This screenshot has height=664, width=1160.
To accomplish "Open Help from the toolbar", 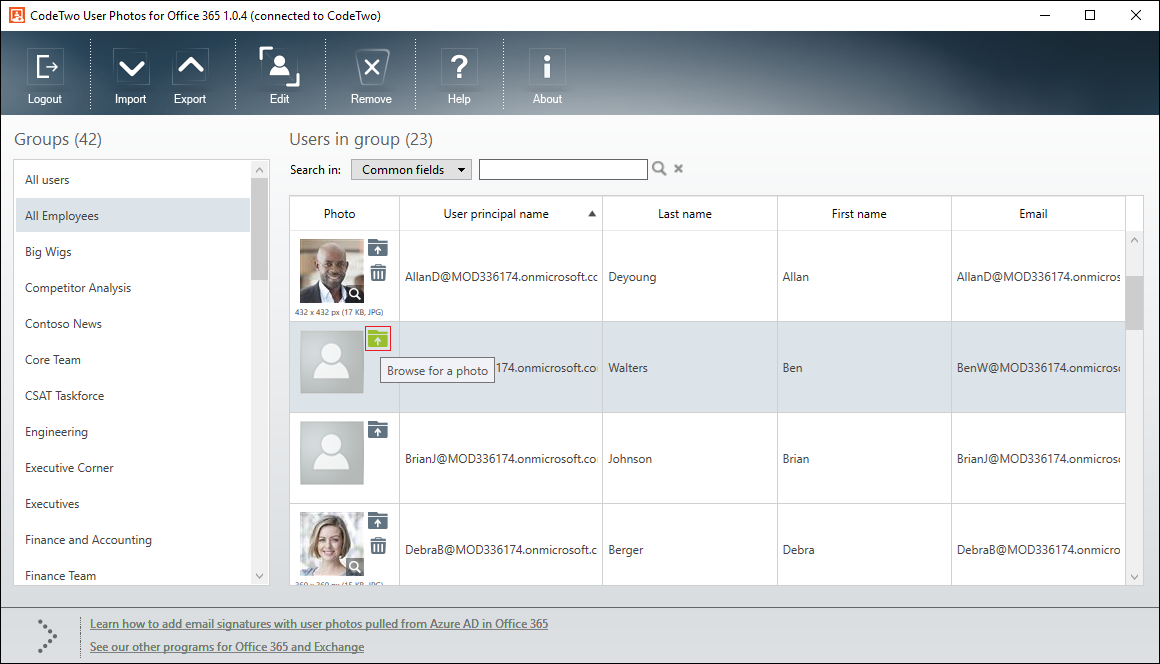I will (x=459, y=67).
